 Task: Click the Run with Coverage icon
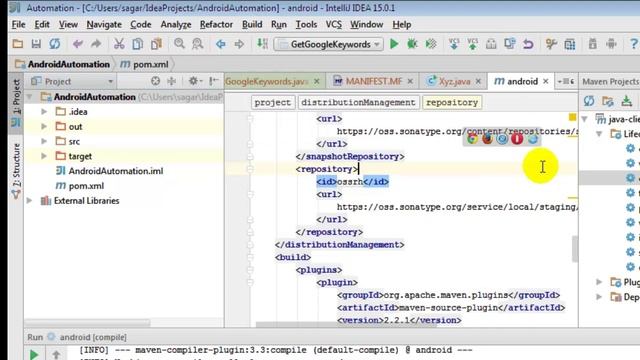431,44
